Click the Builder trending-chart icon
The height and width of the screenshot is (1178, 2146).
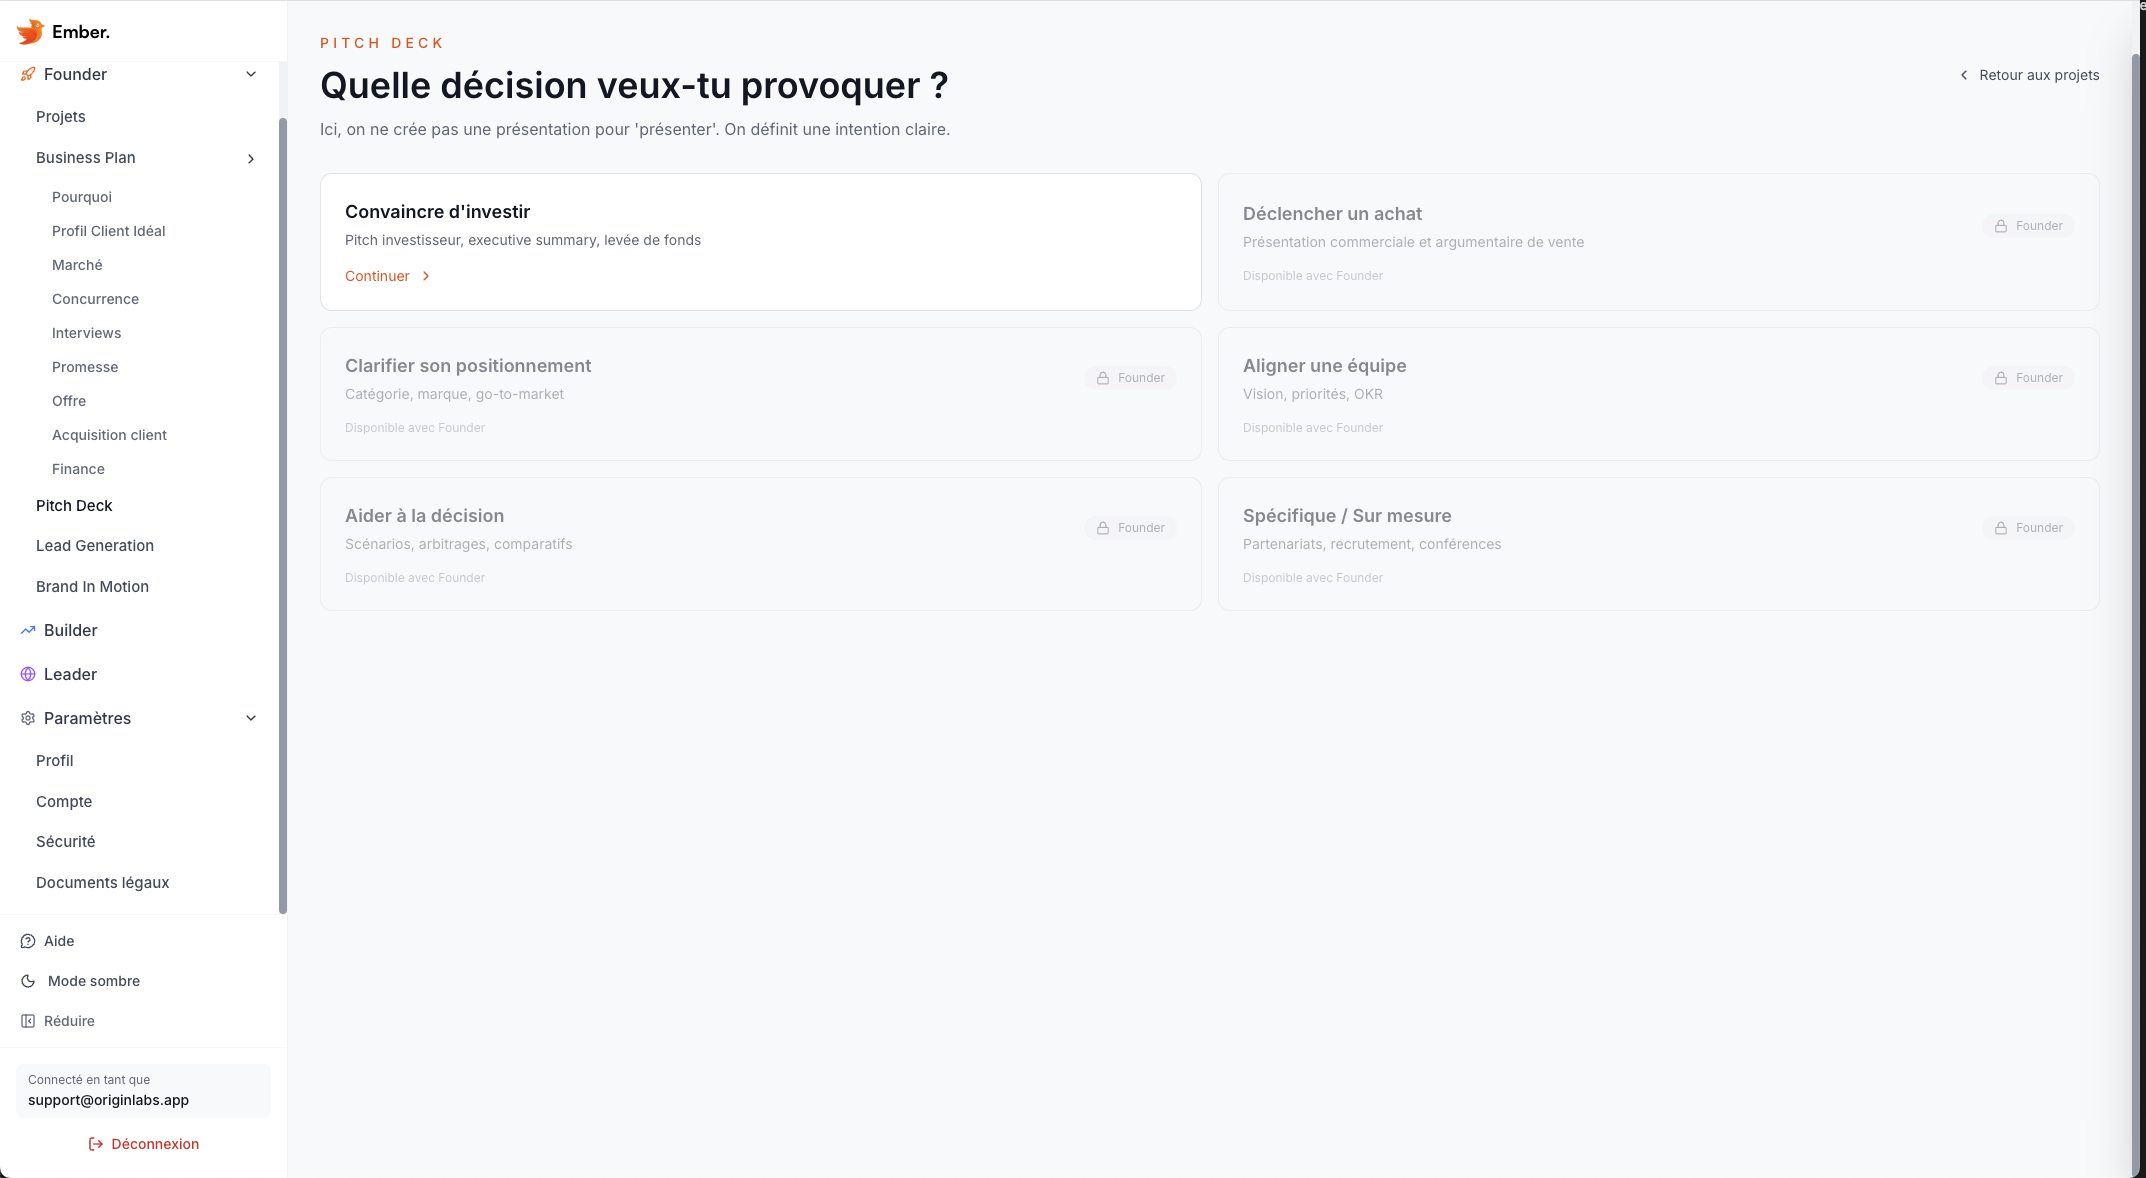pos(27,630)
